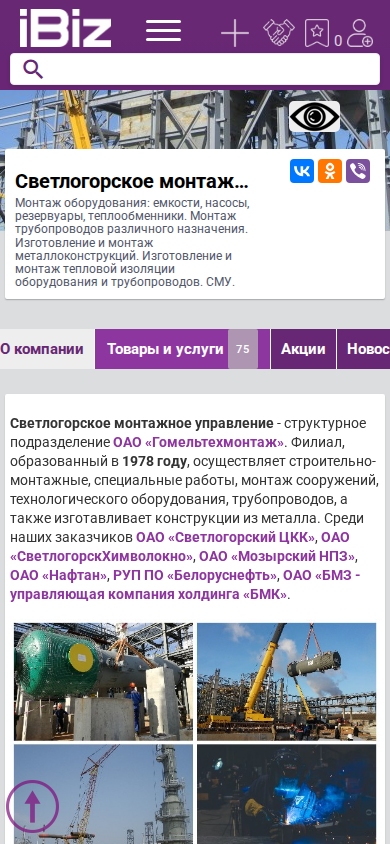Viewport: 390px width, 844px height.
Task: Open the handshake partners icon
Action: pos(279,32)
